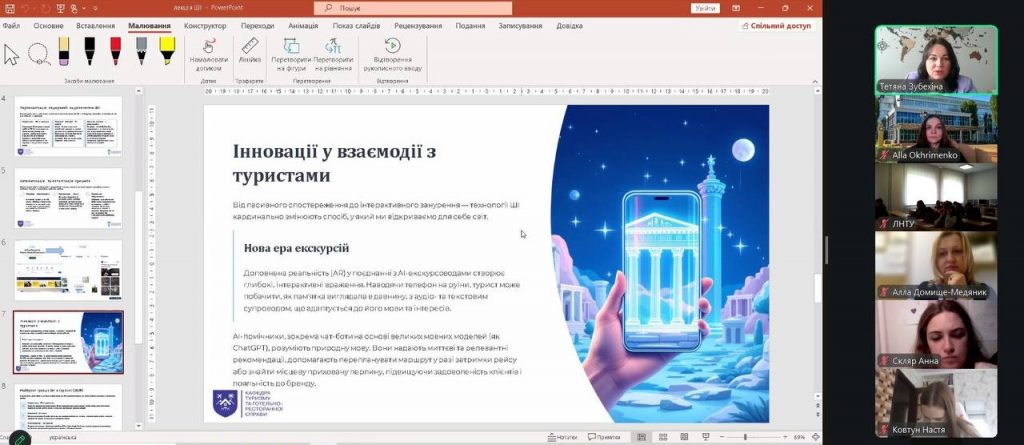This screenshot has height=445, width=1024.
Task: Collapse the ribbon with the chevron arrow
Action: tap(814, 81)
